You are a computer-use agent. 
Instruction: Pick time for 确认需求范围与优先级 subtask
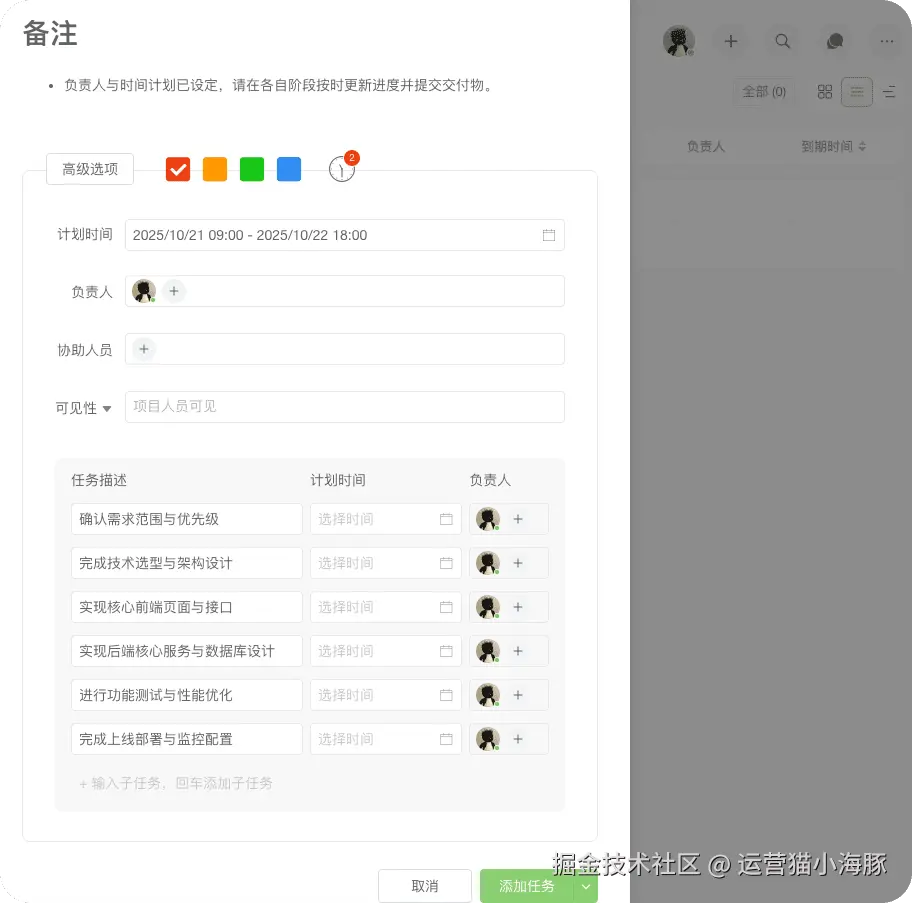[x=386, y=519]
